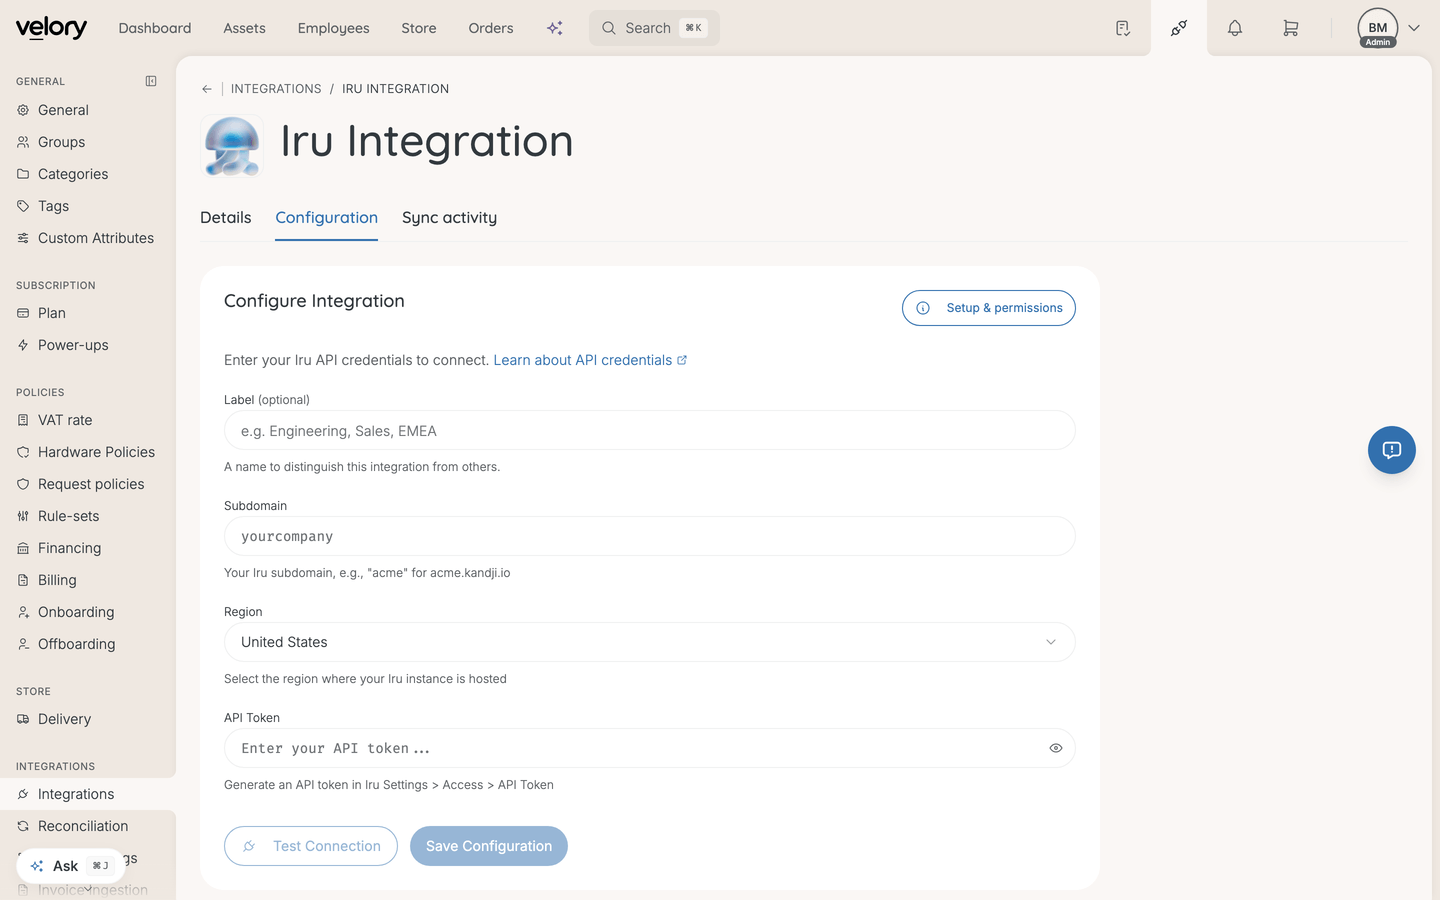Go to INTEGRATIONS breadcrumb

click(x=276, y=89)
